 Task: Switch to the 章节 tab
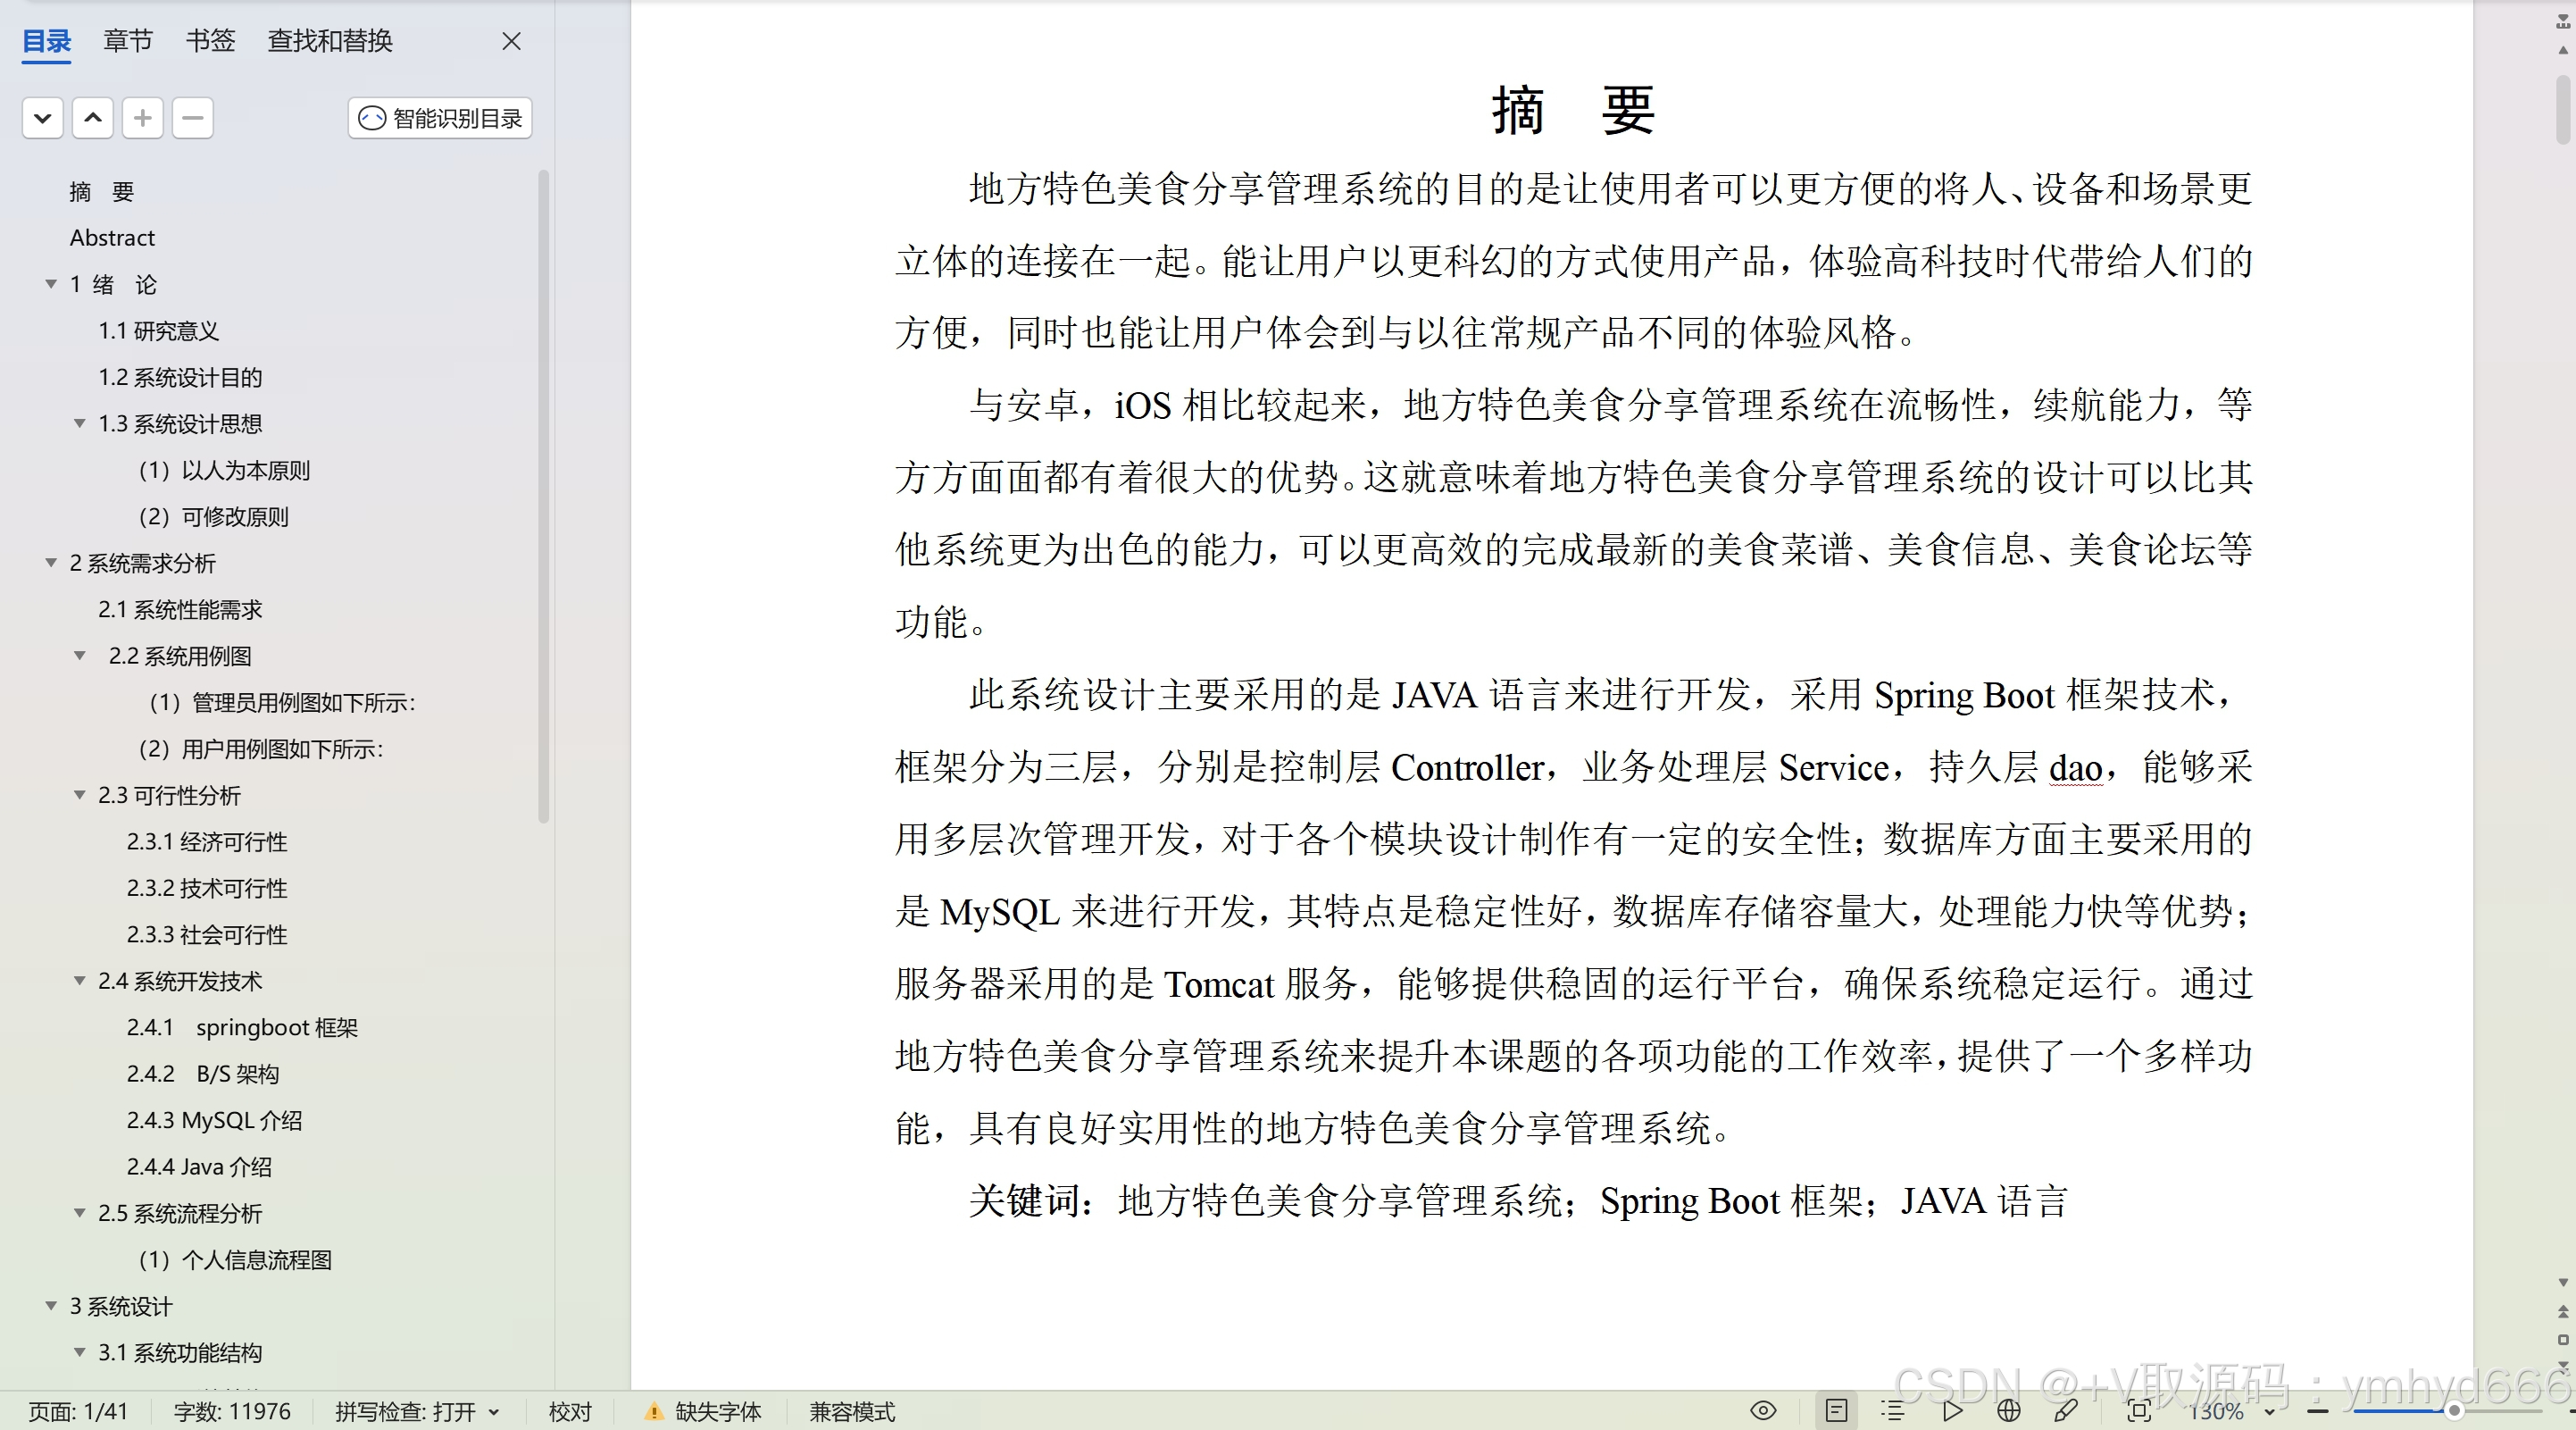[128, 41]
